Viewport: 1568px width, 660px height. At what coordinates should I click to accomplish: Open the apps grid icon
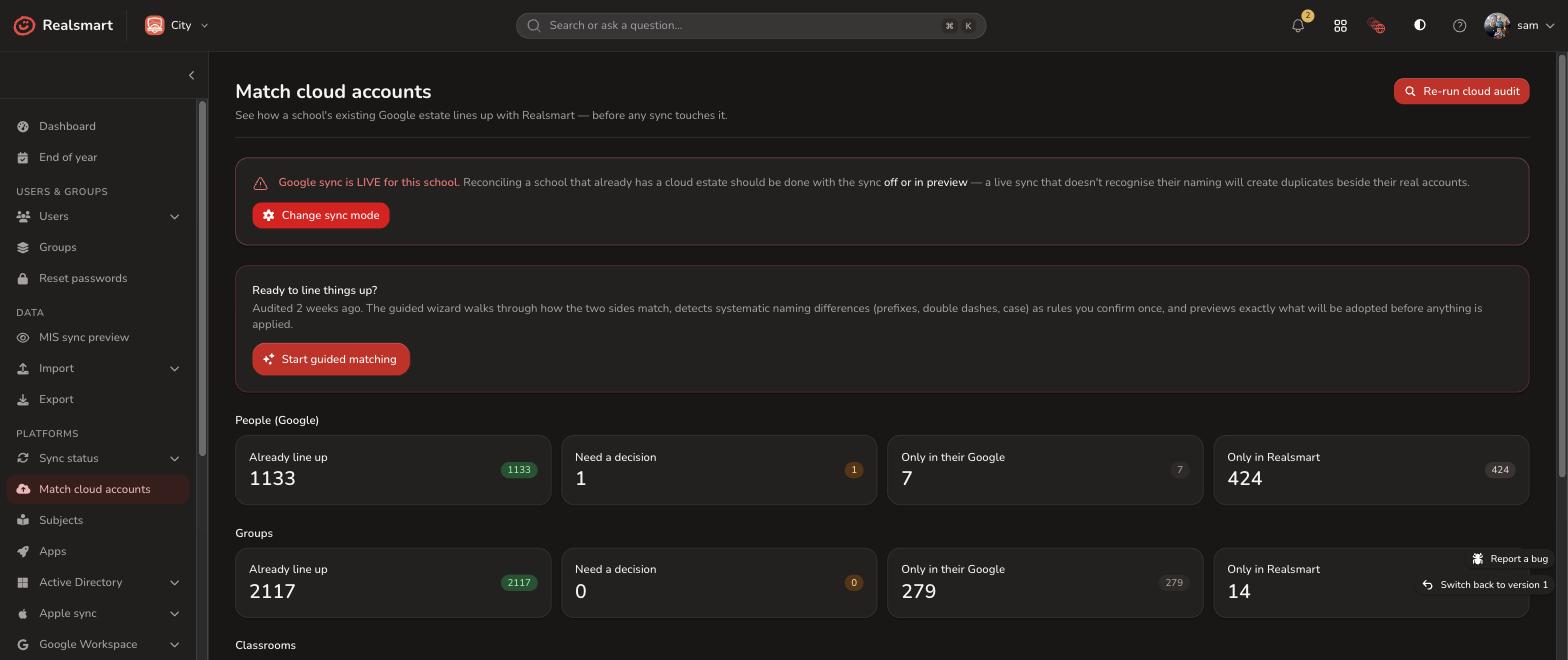coord(1340,26)
